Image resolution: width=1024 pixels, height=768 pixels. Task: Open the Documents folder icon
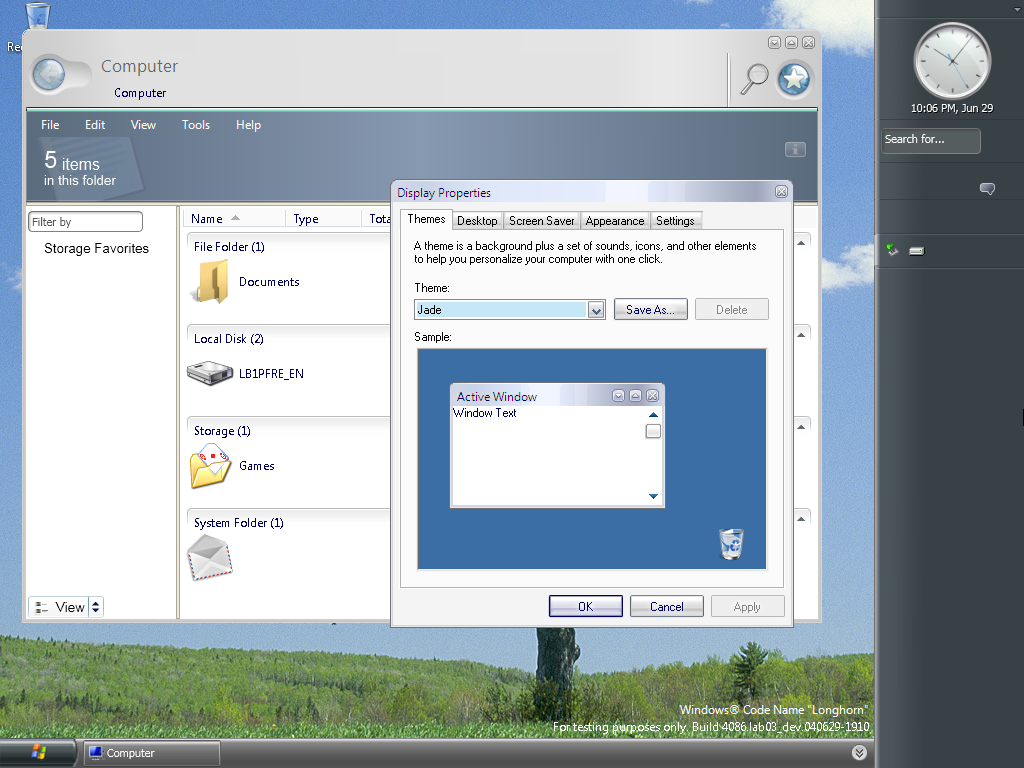[x=211, y=282]
